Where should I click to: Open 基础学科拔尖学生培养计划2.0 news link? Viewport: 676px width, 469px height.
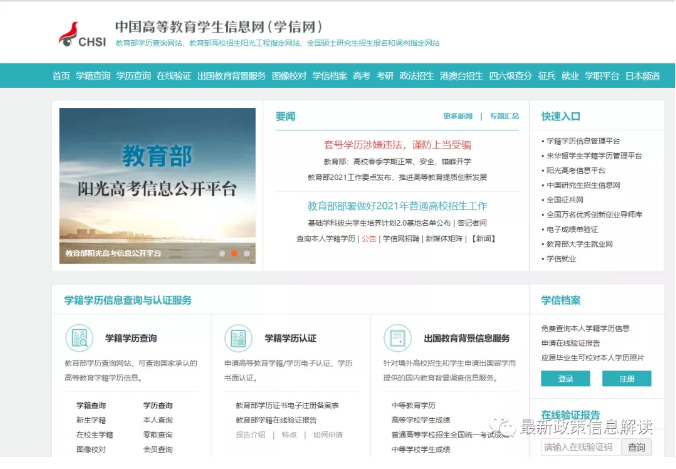[x=379, y=223]
